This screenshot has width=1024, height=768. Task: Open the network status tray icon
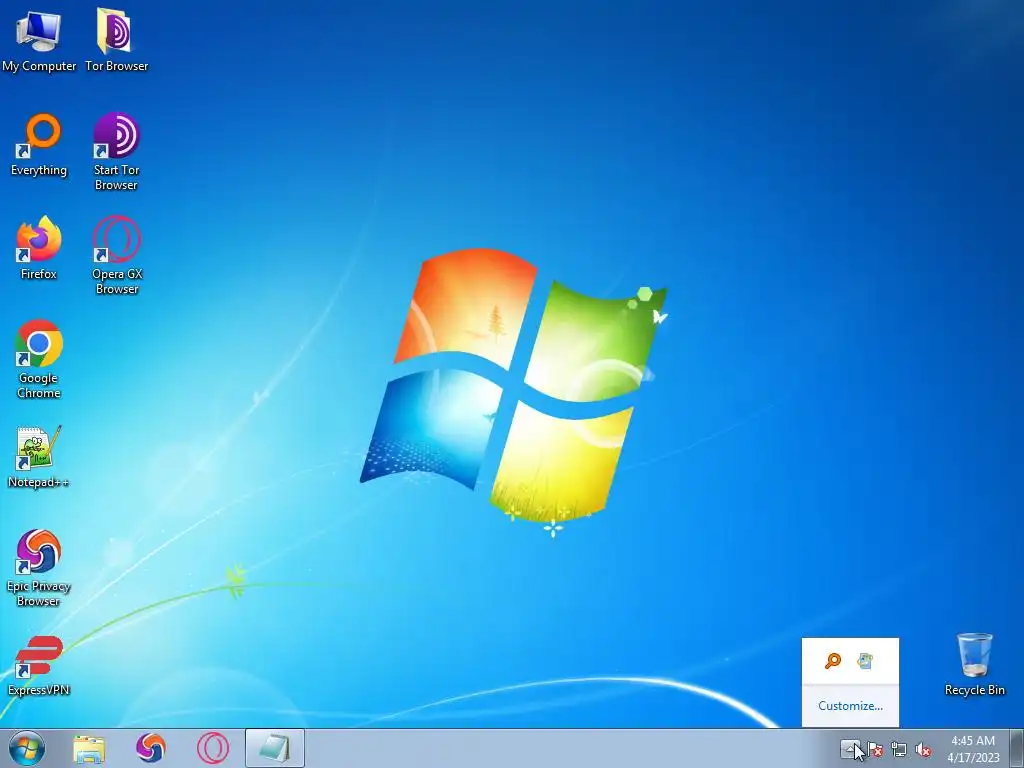pos(899,749)
